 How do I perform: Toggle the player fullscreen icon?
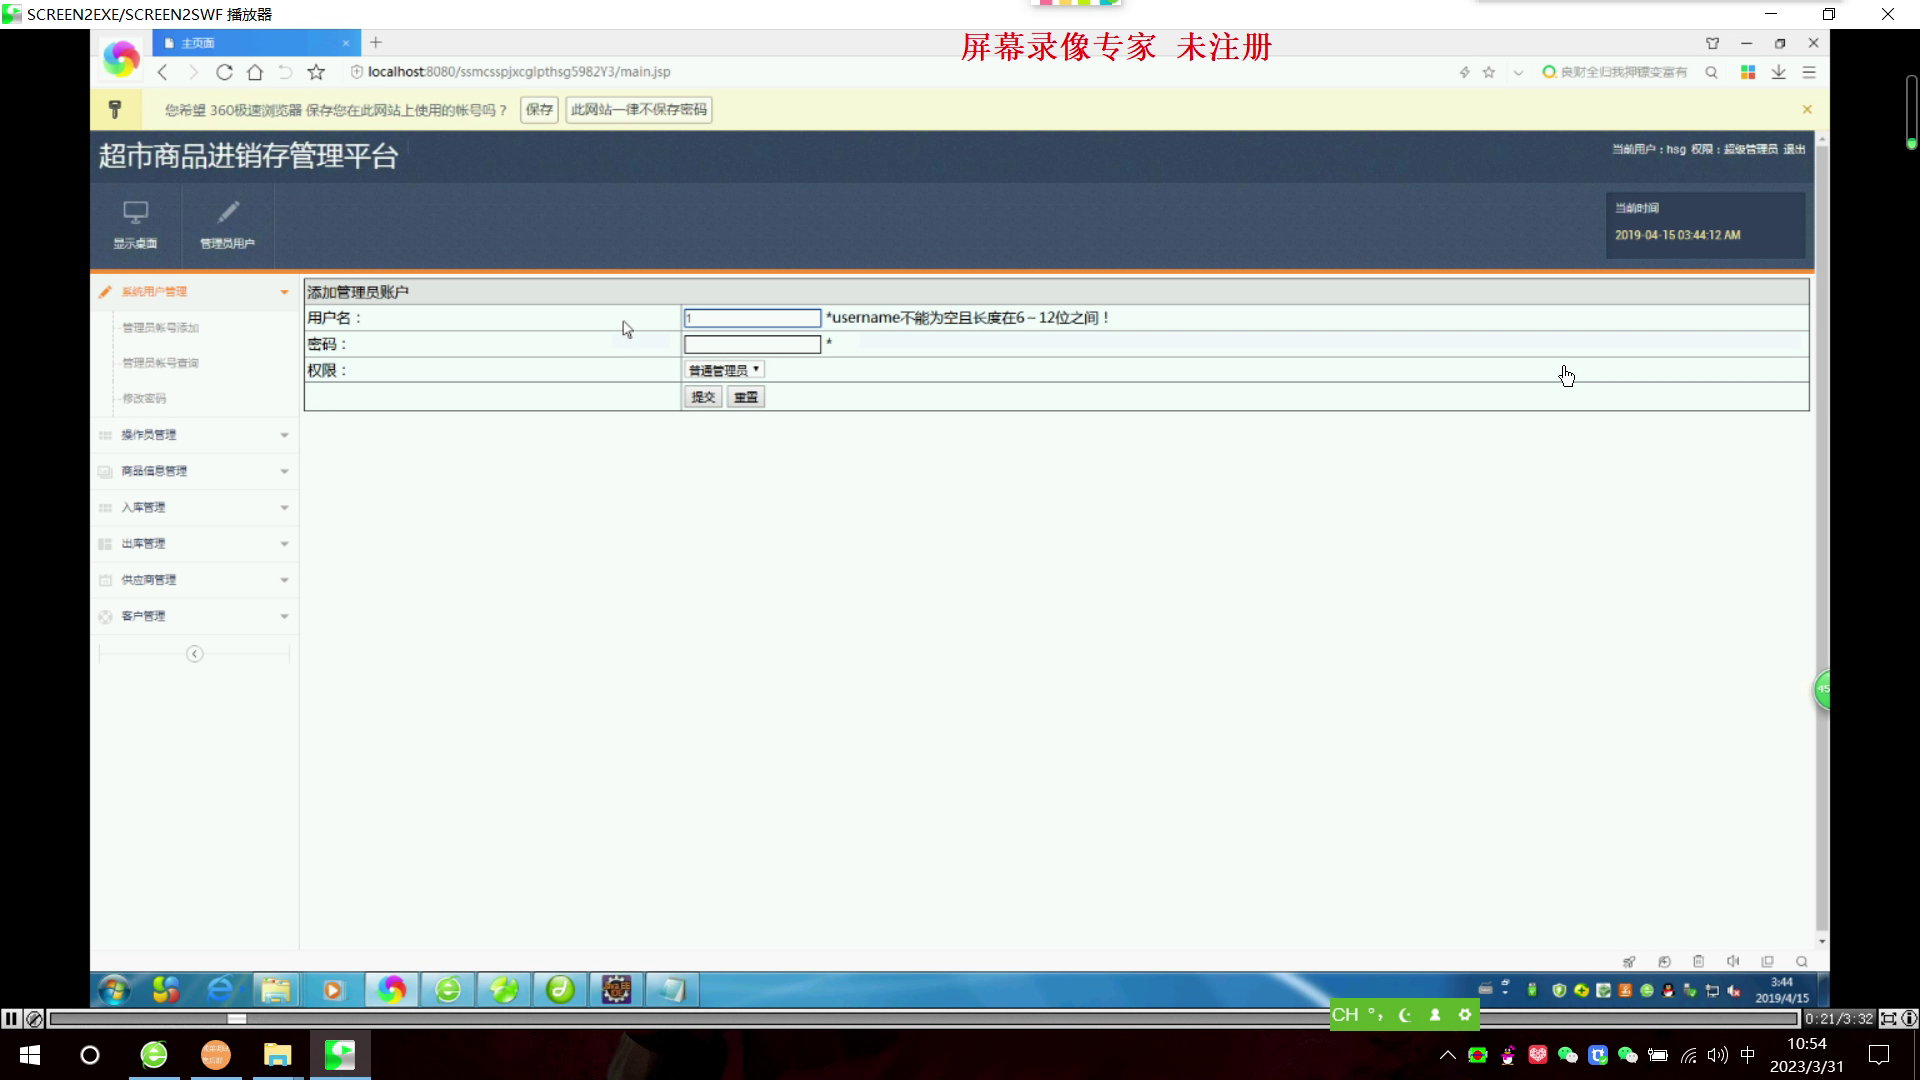[1888, 1019]
